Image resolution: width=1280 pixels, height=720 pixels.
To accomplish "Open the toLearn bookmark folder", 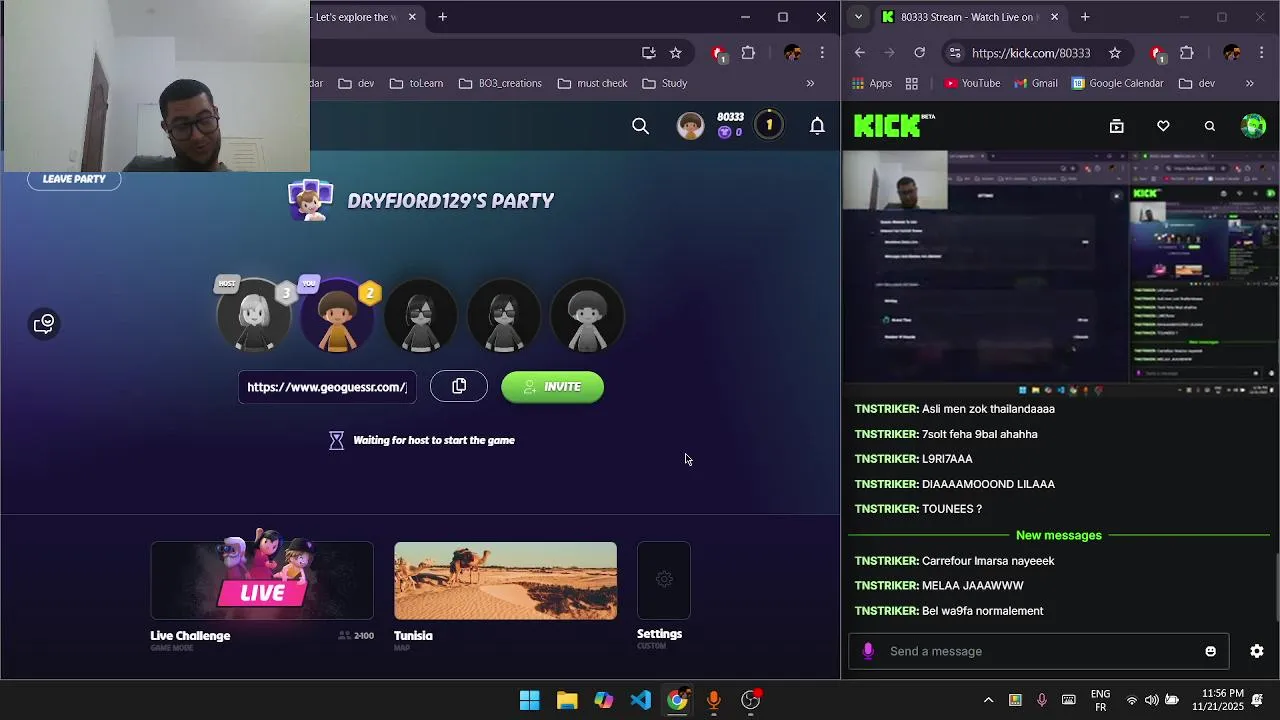I will coord(417,83).
